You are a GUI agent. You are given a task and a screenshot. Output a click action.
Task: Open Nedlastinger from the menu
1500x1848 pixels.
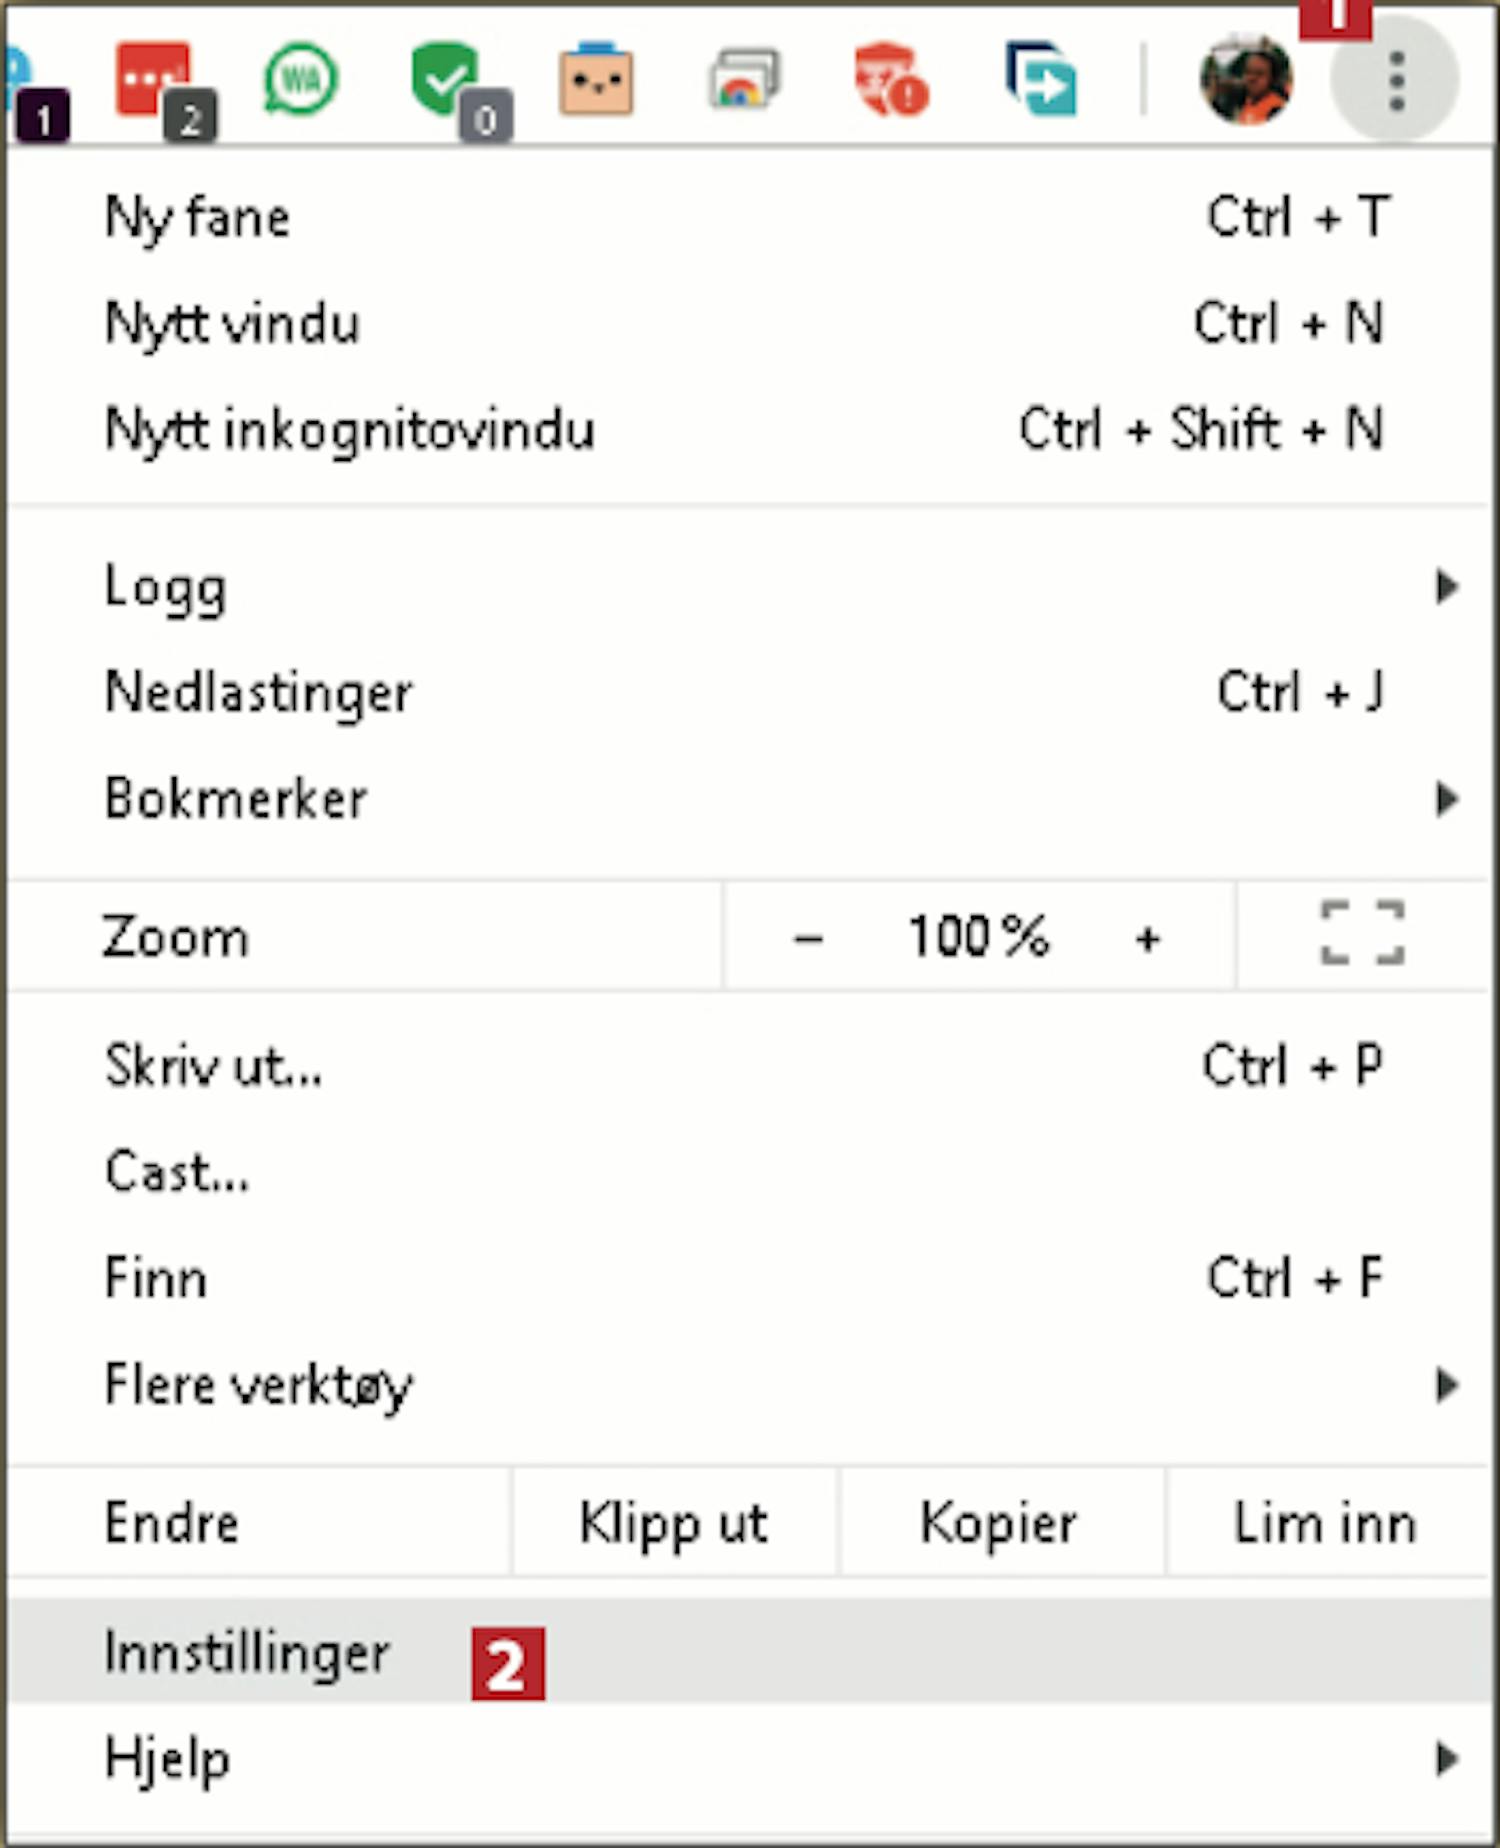(x=750, y=692)
